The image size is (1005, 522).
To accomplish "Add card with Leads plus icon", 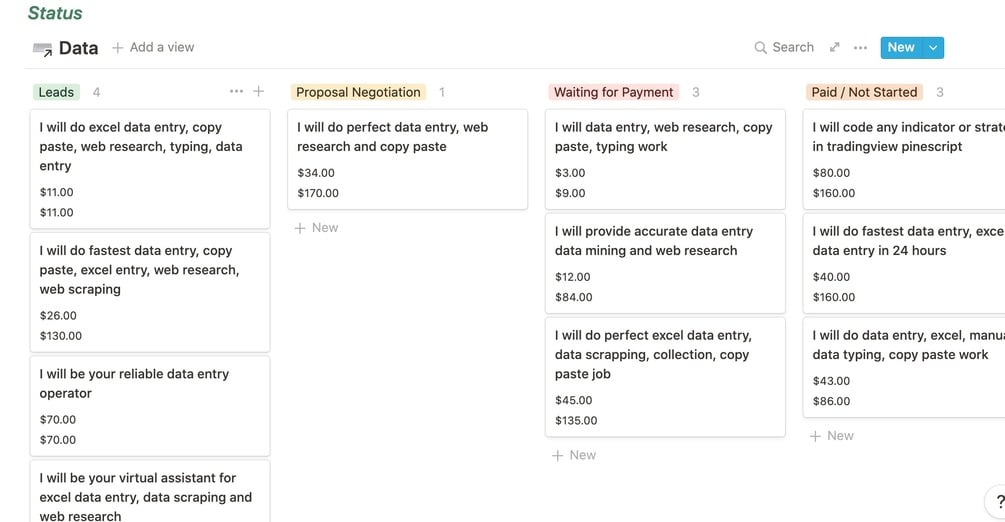I will click(x=258, y=92).
